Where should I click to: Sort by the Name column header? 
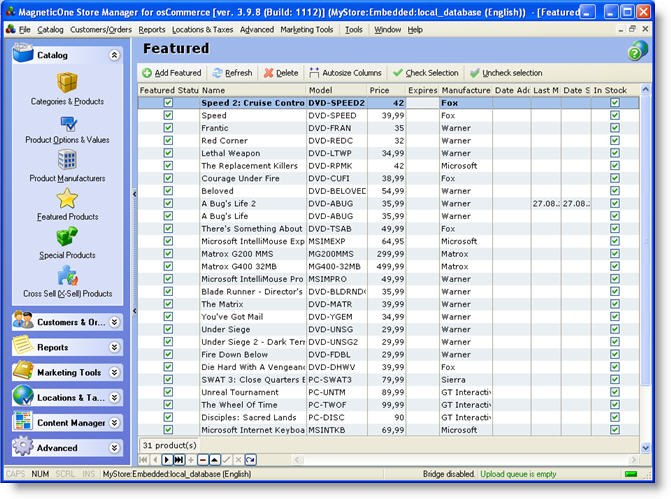pos(253,90)
